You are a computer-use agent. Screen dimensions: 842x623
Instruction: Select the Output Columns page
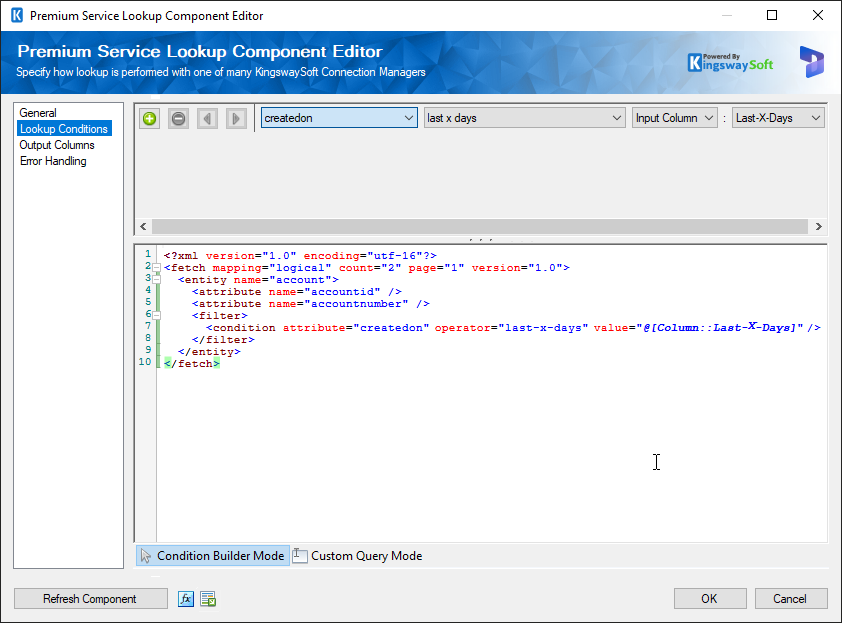[57, 145]
